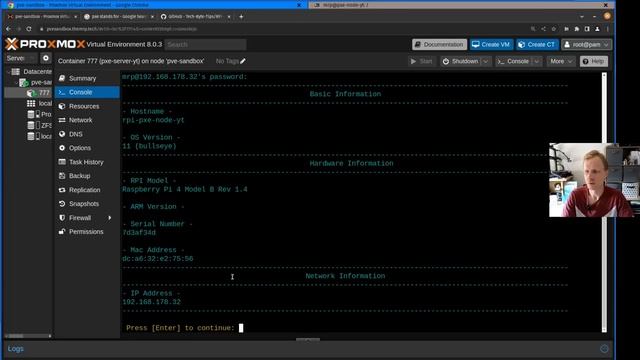
Task: Click the splitter handle above Logs
Action: pos(308,339)
